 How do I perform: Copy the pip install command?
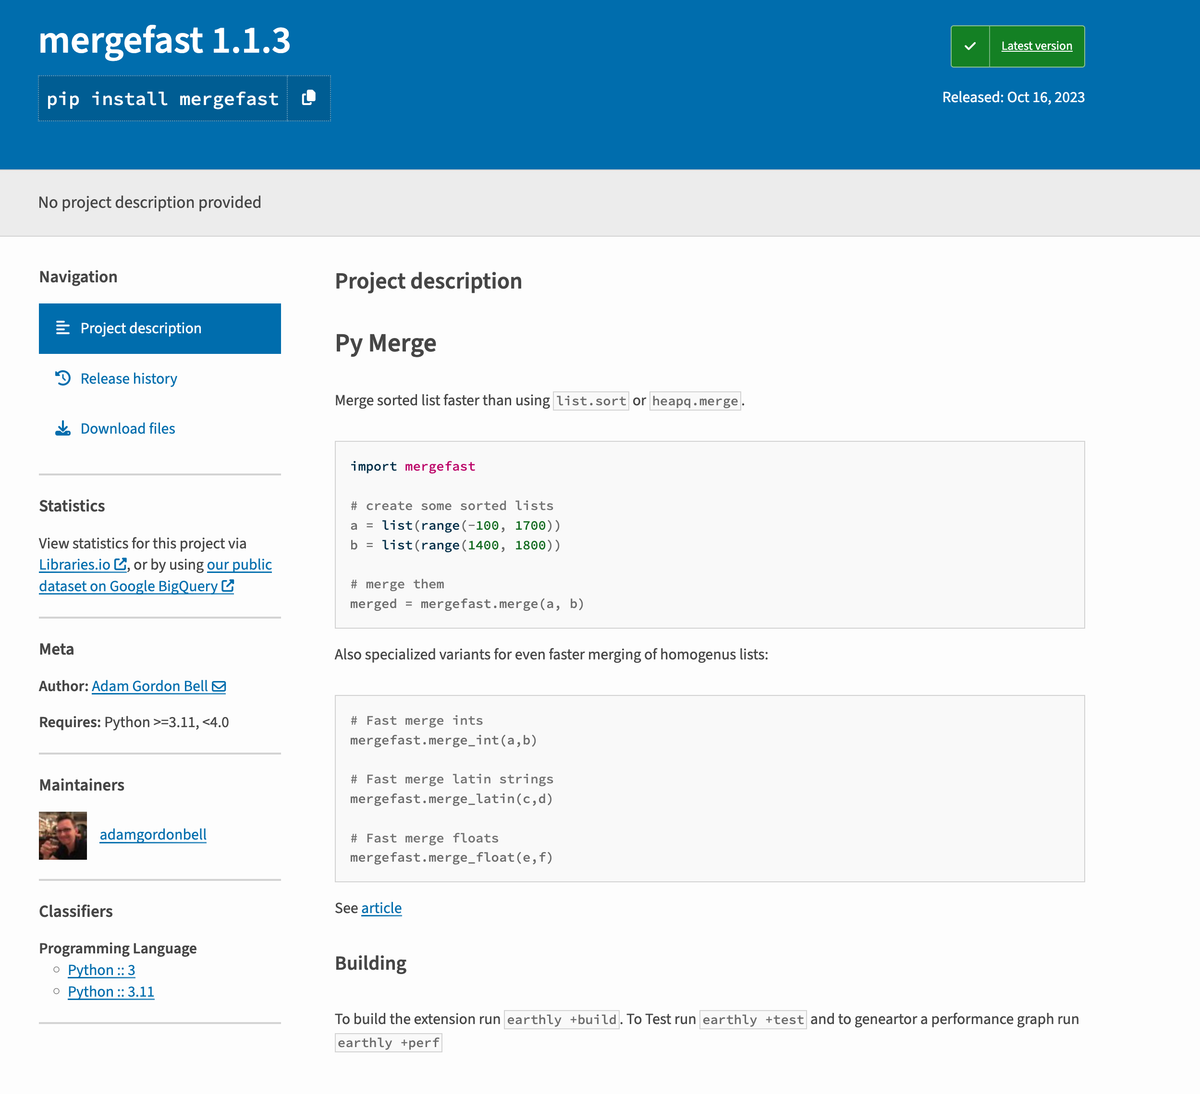click(310, 97)
